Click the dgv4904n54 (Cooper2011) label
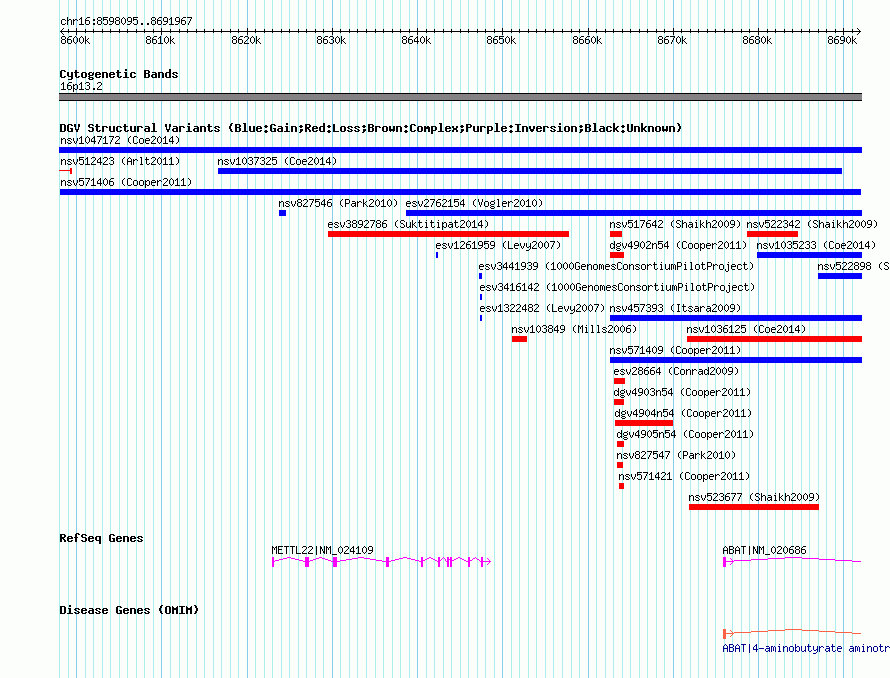 pyautogui.click(x=683, y=413)
